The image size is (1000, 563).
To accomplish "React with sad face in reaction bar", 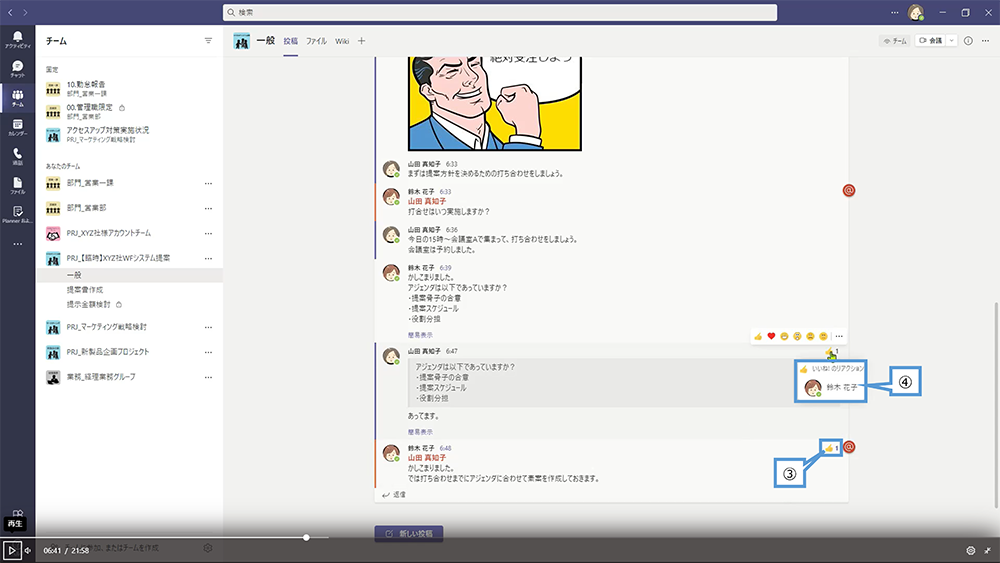I will [810, 336].
